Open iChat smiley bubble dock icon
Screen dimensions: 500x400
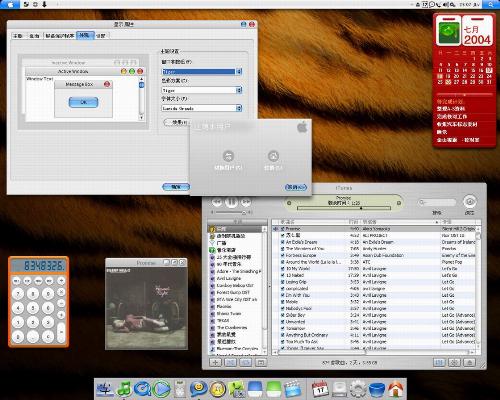(199, 389)
